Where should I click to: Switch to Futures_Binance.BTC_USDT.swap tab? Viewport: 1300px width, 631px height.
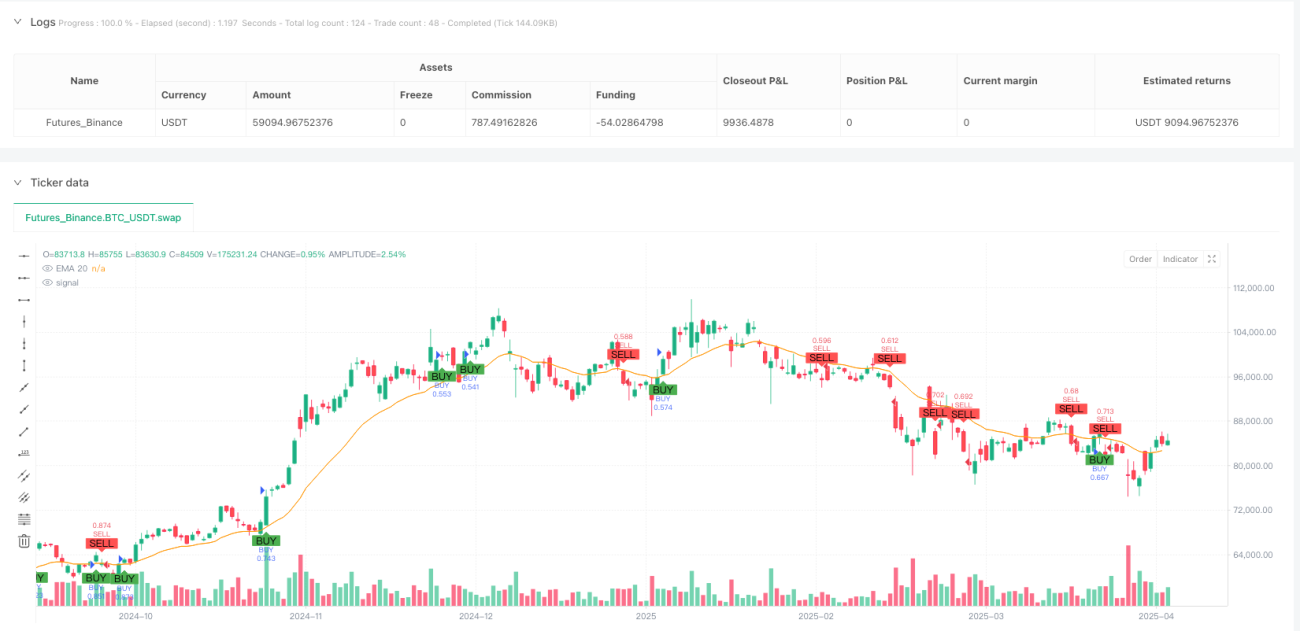click(104, 218)
